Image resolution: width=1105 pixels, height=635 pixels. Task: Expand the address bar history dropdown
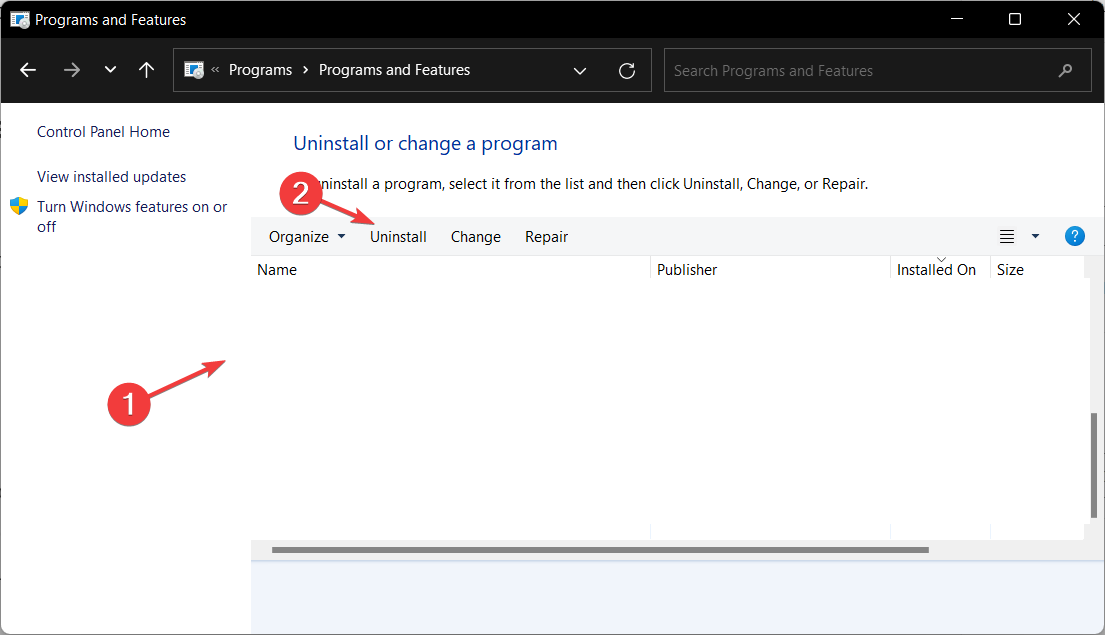(x=580, y=70)
